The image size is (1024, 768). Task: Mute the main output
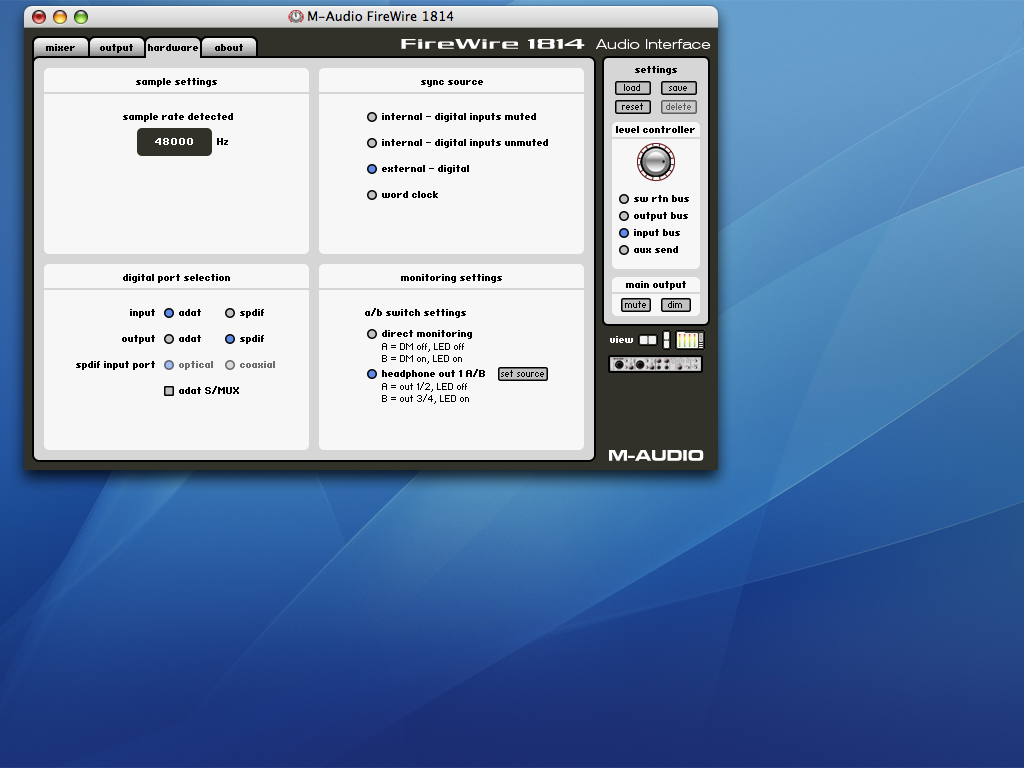[635, 305]
